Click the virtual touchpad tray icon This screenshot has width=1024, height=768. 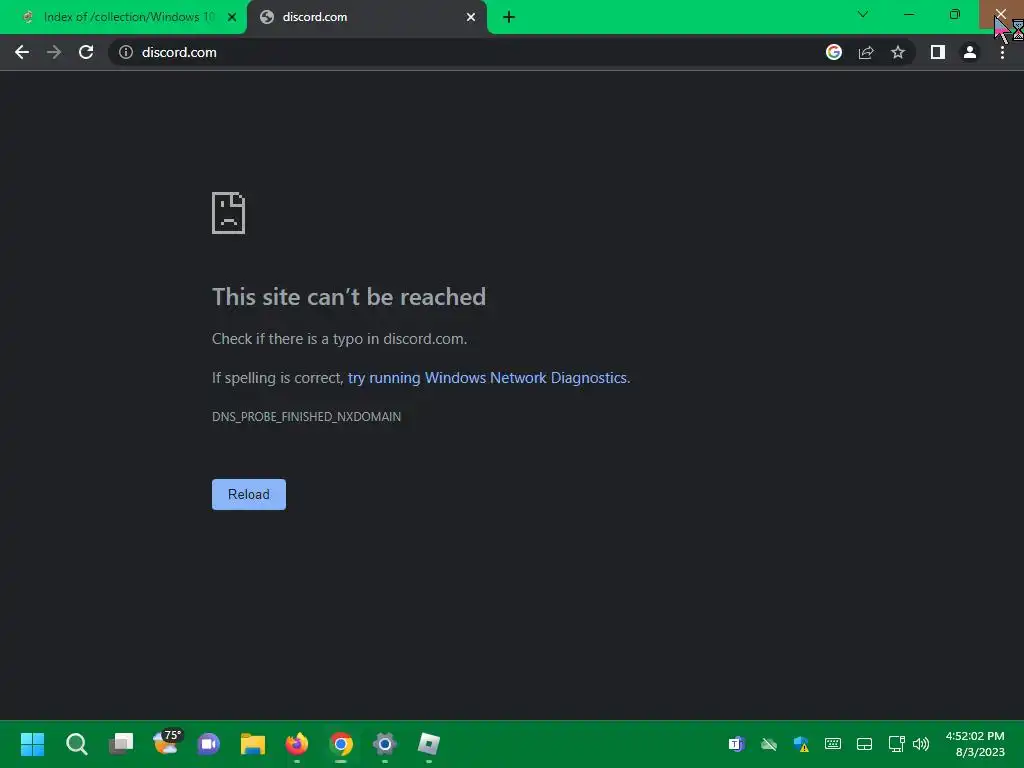865,744
